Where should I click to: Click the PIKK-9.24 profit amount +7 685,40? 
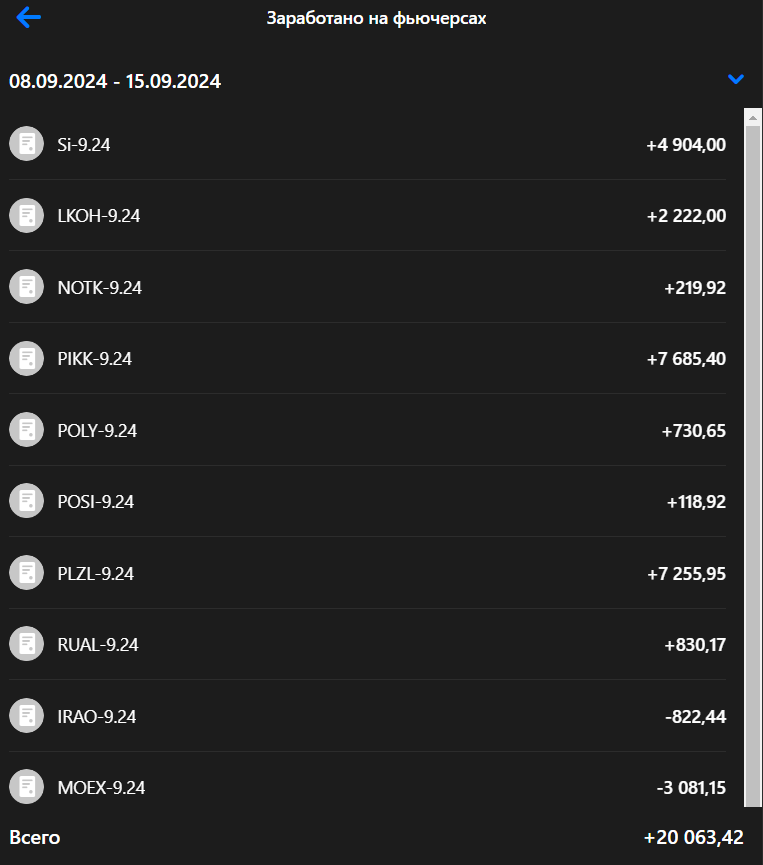click(x=686, y=359)
